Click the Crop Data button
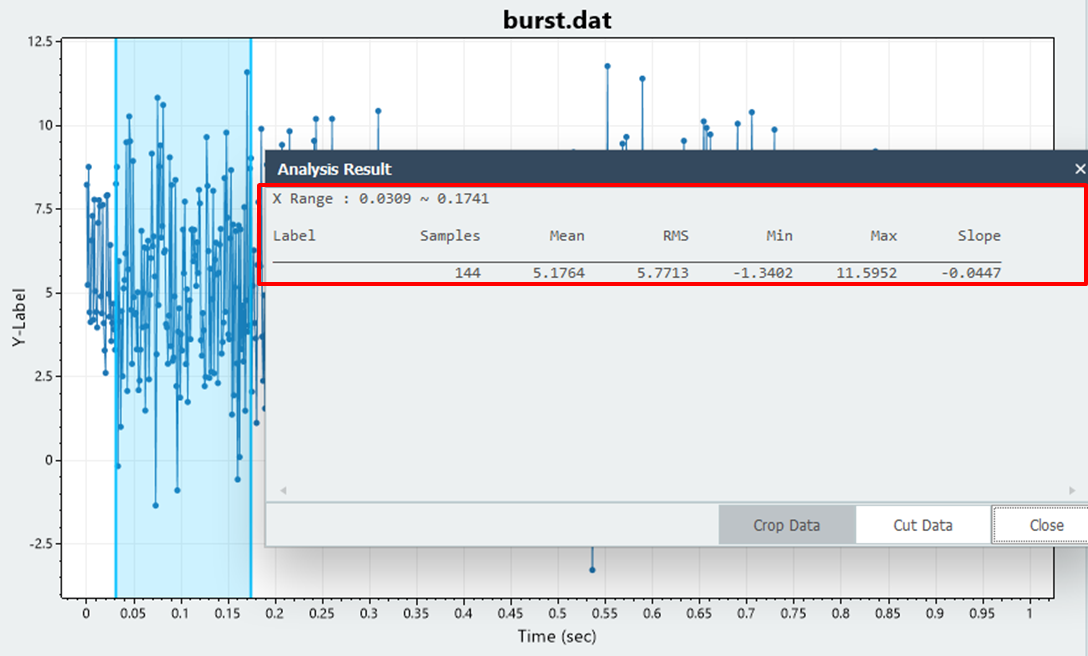1088x656 pixels. pos(787,525)
